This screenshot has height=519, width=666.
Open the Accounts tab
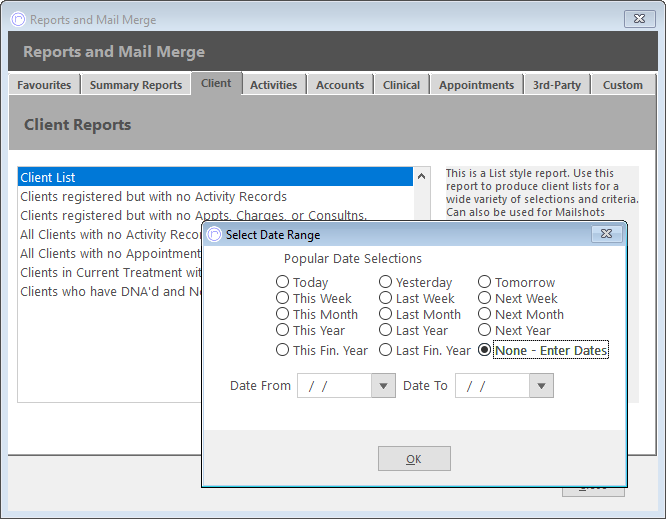tap(340, 85)
